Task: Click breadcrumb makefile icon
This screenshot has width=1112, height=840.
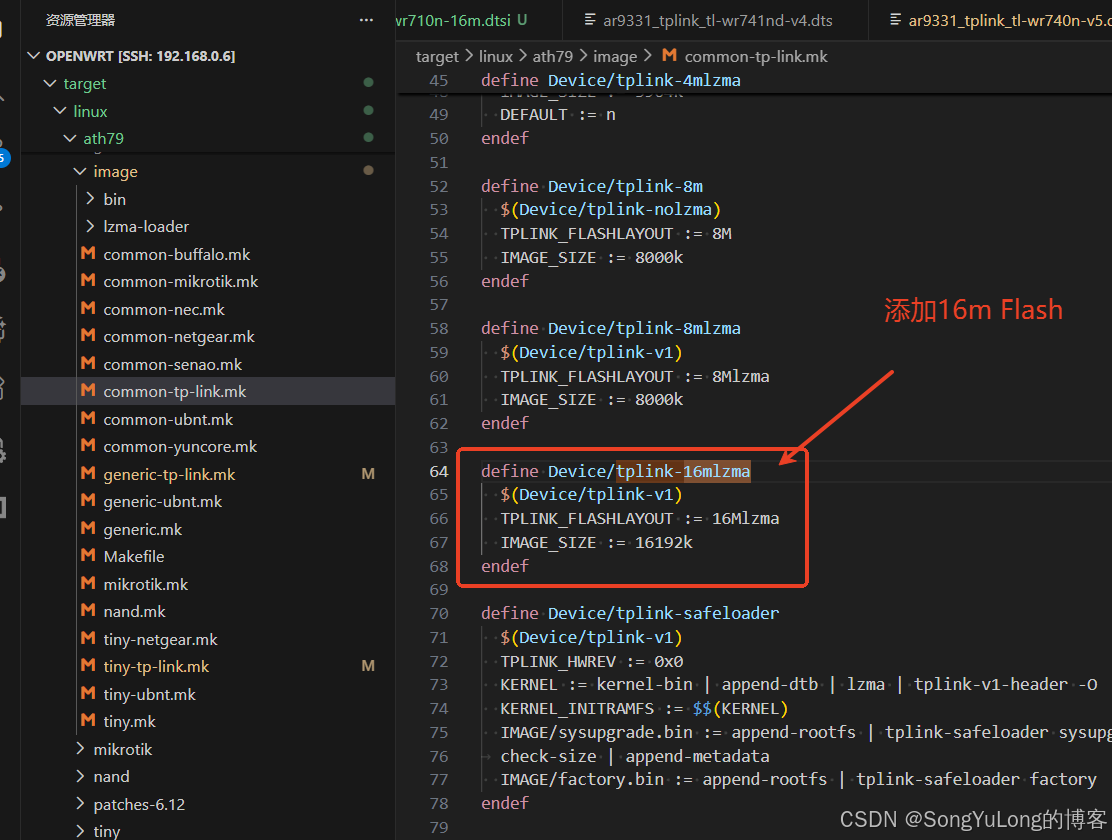Action: tap(669, 55)
